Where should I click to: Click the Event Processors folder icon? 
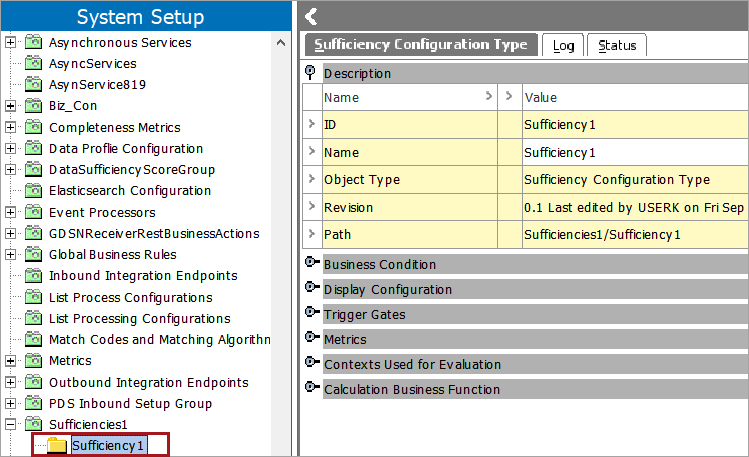33,212
